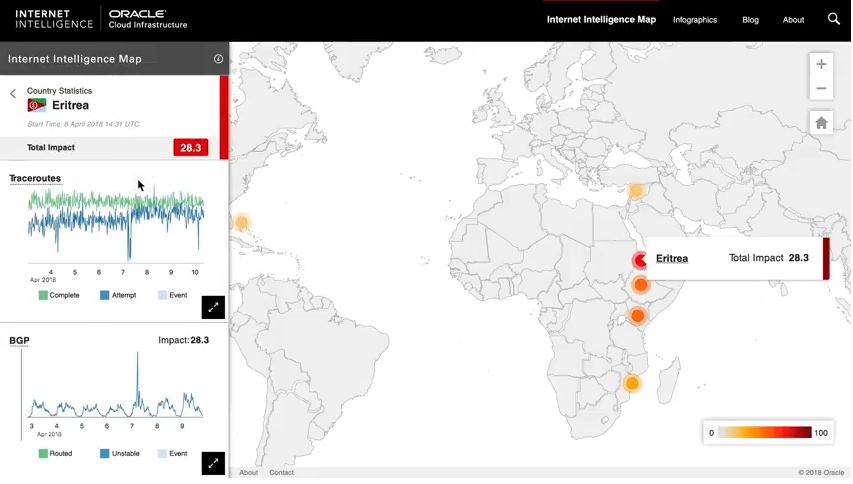Screen dimensions: 853x484
Task: Select the Traceroutes section heading
Action: (x=35, y=178)
